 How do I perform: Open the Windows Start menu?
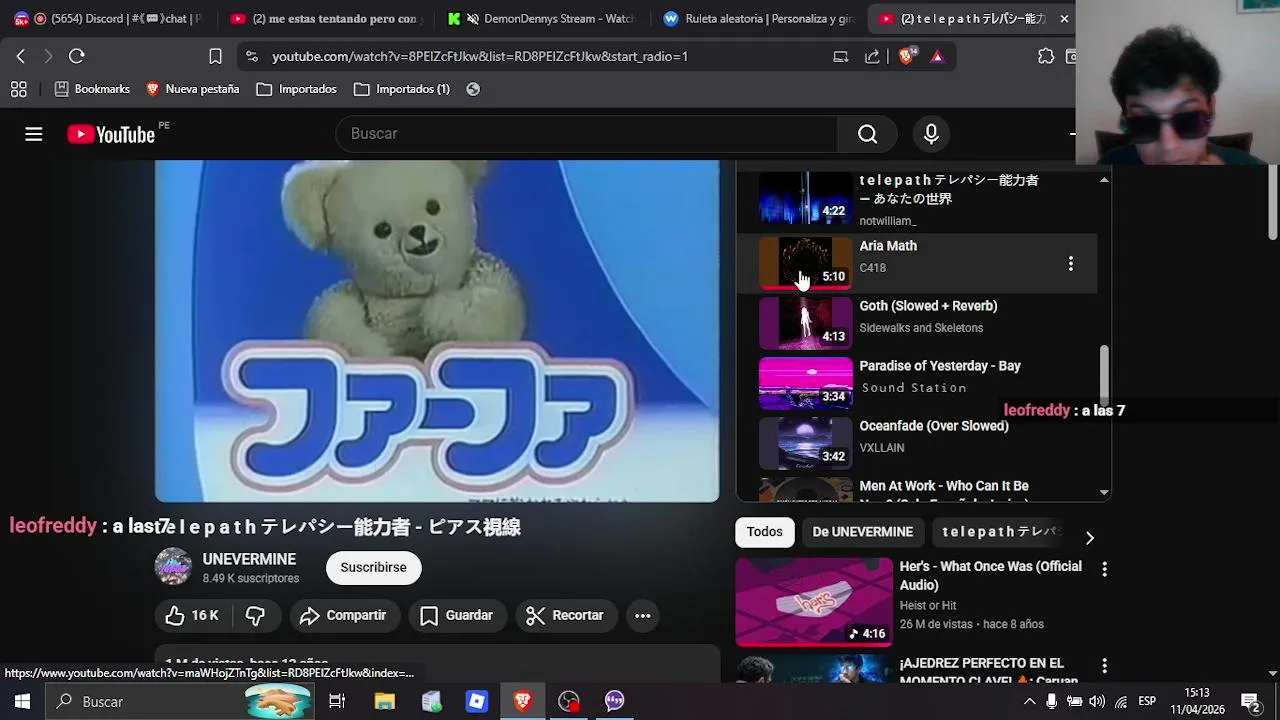22,702
